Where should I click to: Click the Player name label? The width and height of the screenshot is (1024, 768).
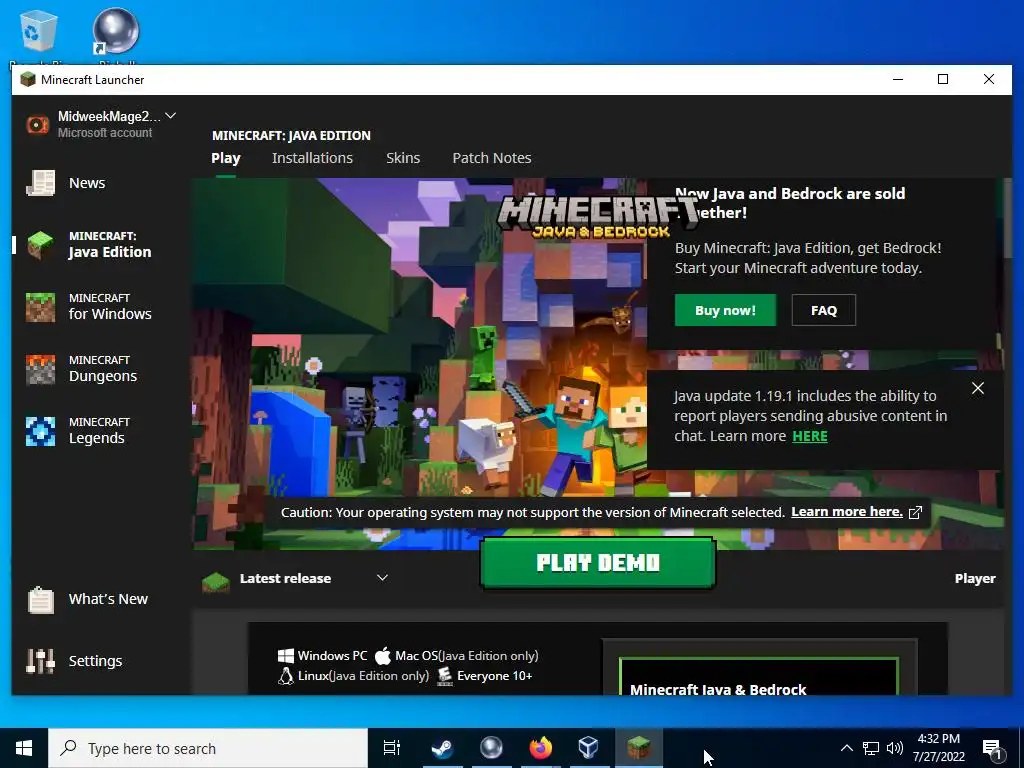pyautogui.click(x=975, y=579)
